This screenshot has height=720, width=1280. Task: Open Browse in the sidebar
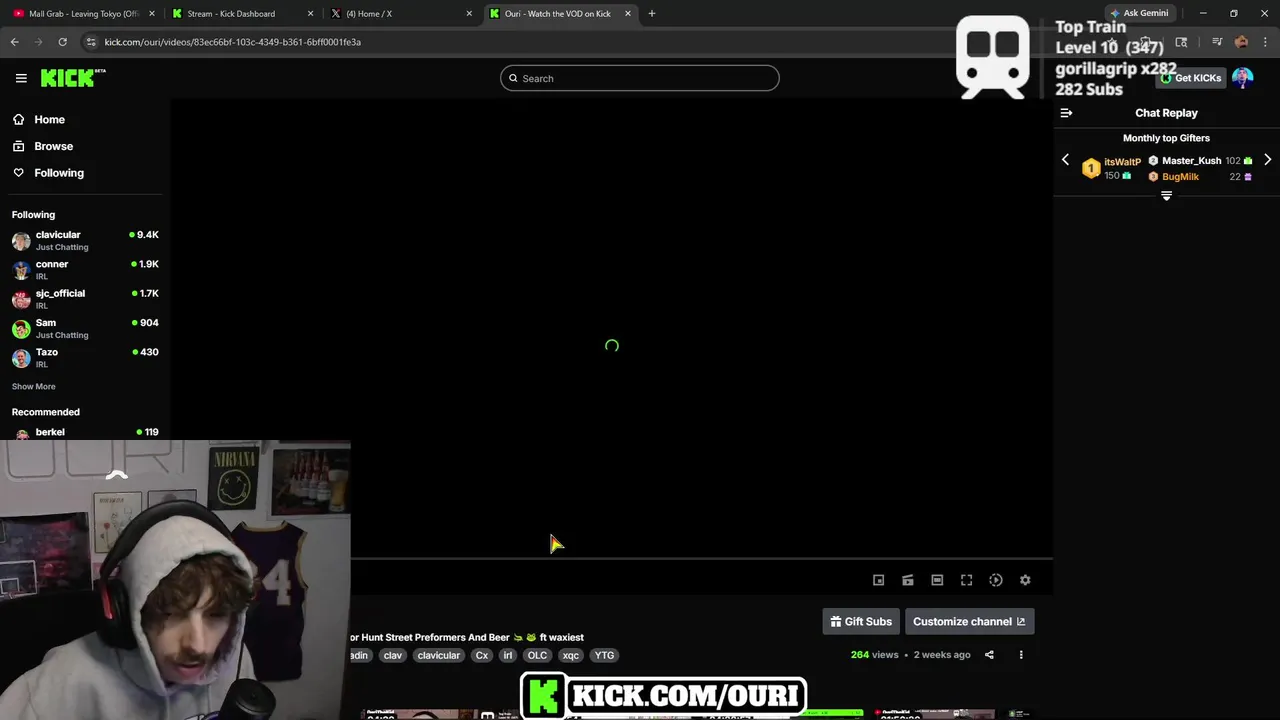(53, 146)
